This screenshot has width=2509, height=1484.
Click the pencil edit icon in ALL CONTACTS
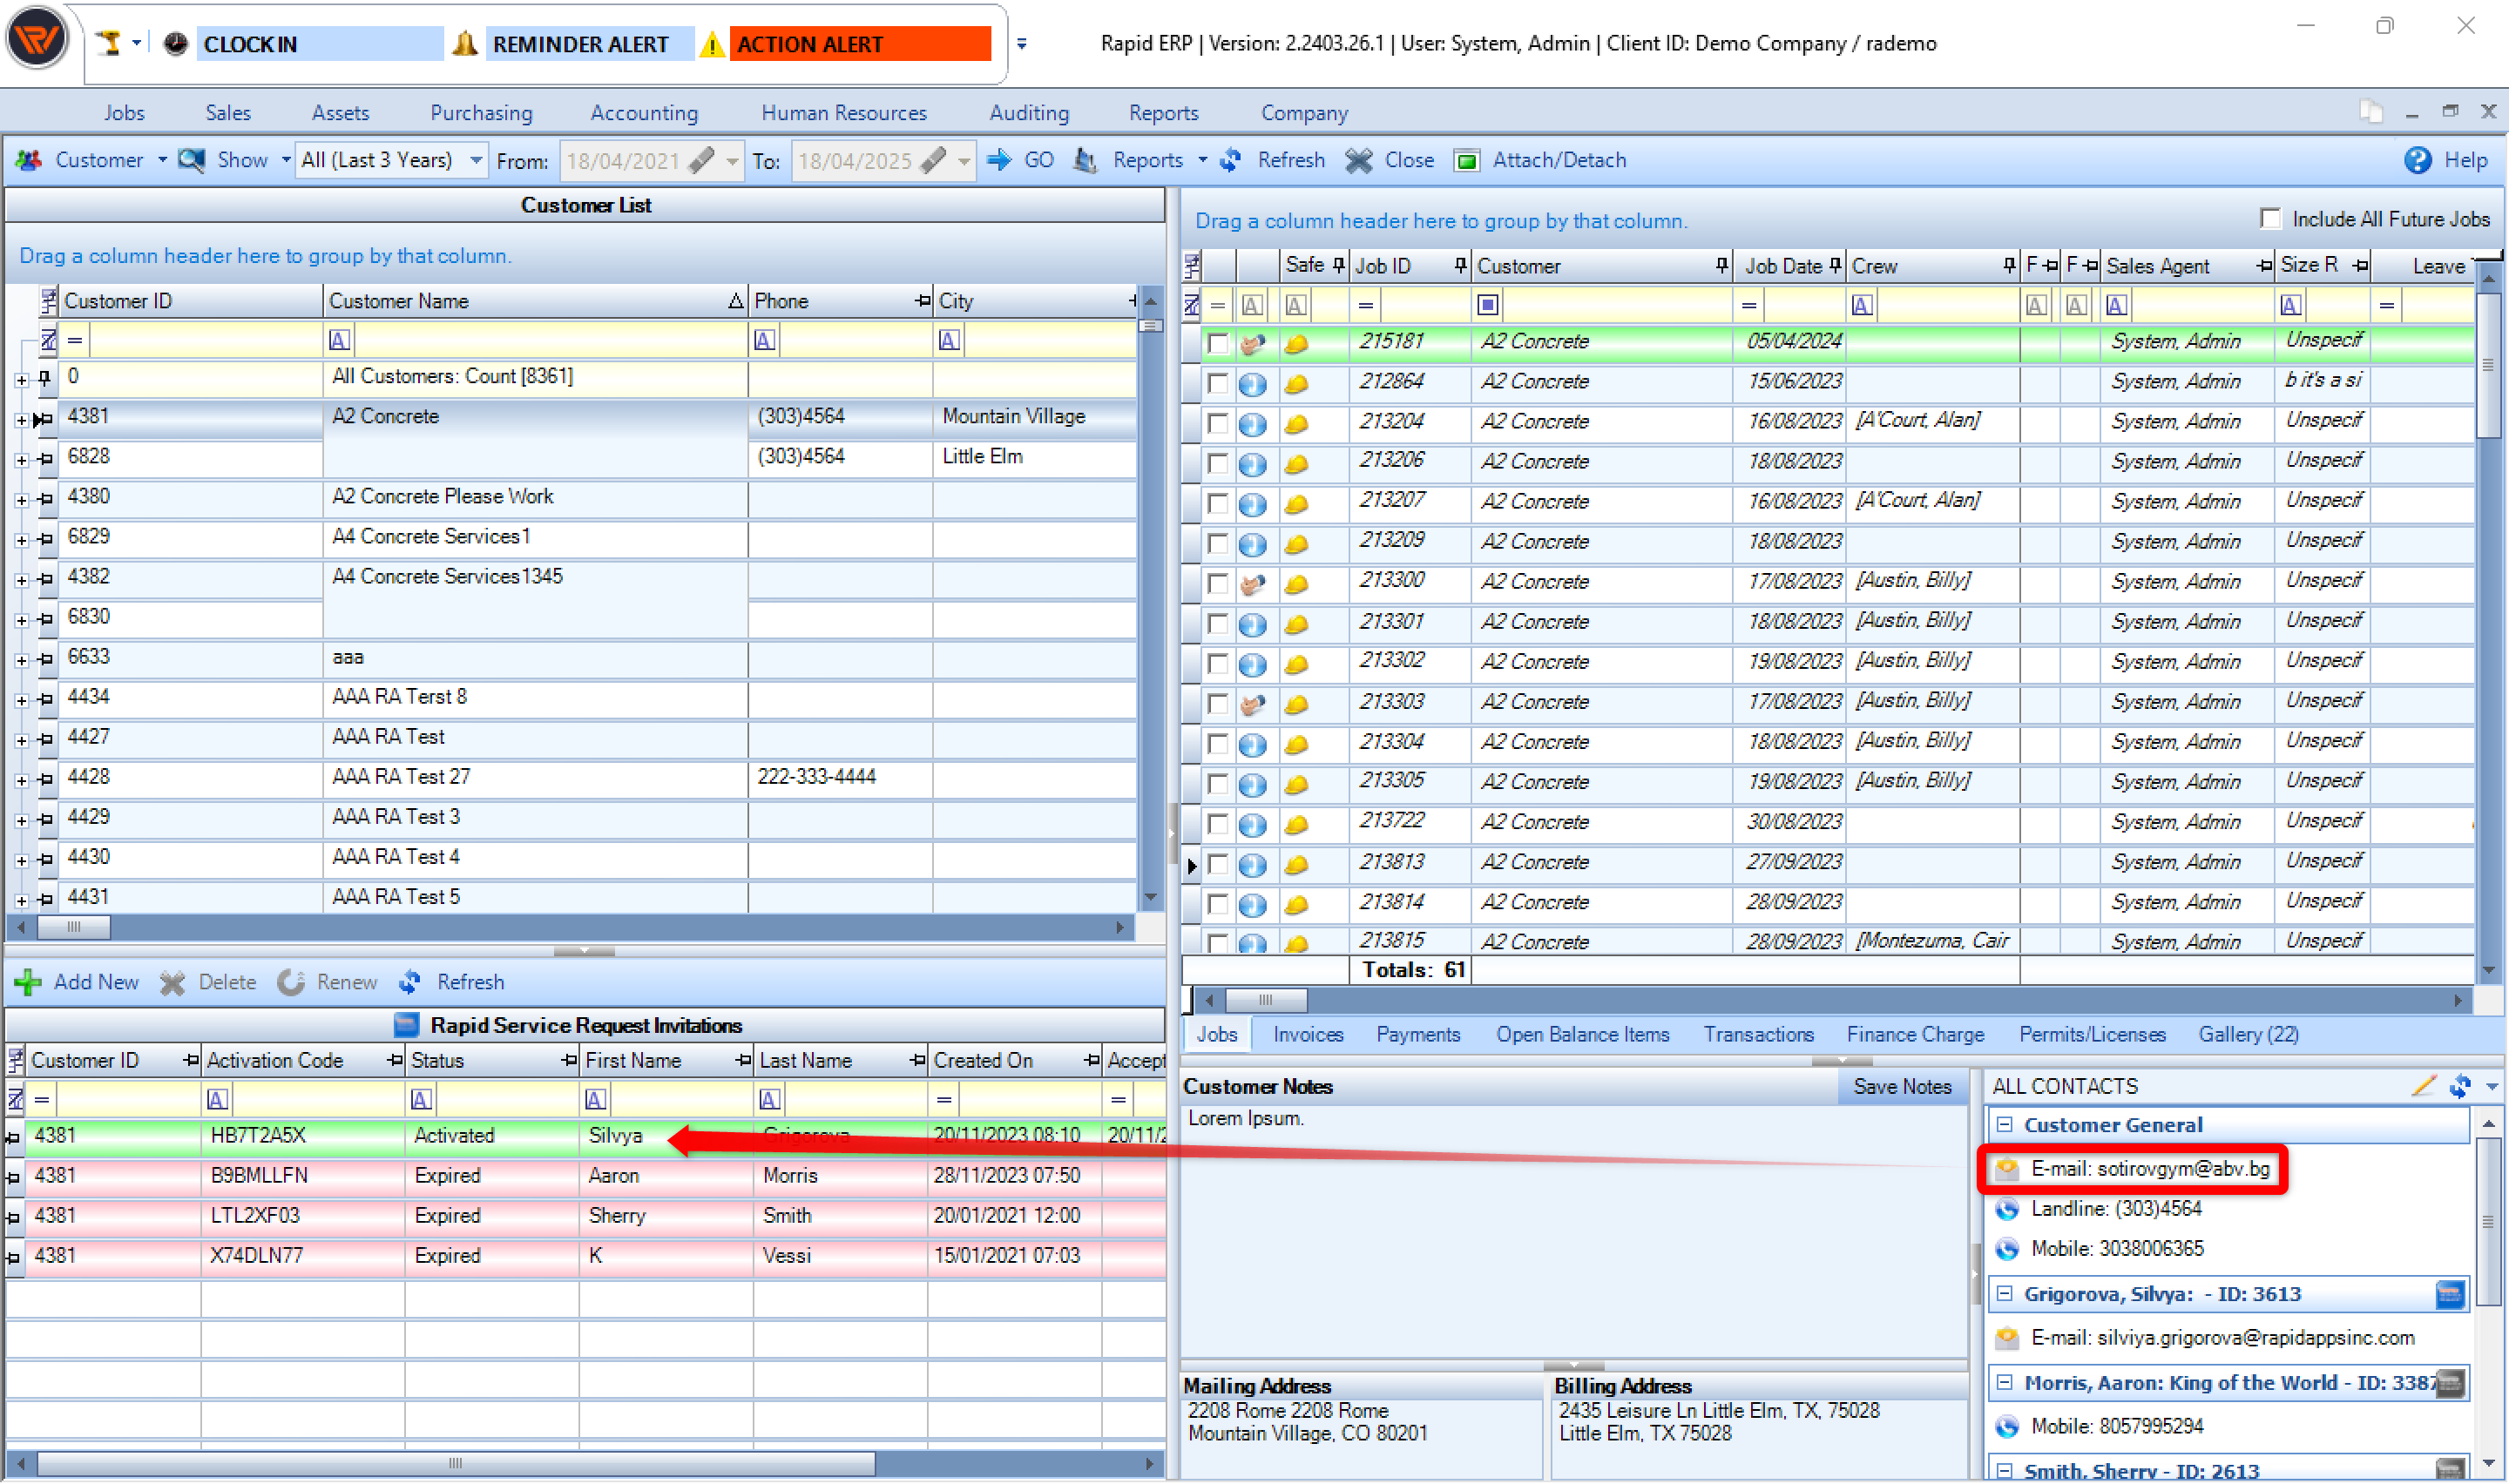(x=2423, y=1086)
